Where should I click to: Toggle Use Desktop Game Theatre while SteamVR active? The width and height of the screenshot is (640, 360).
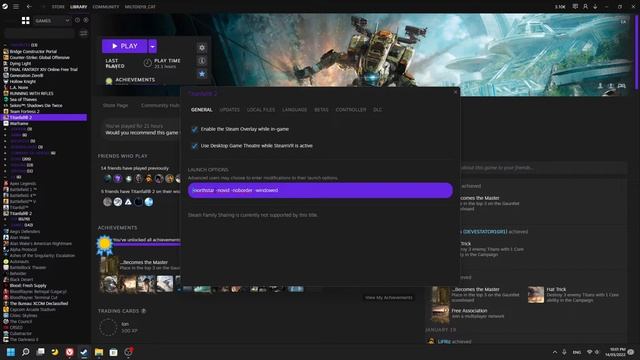pyautogui.click(x=195, y=146)
